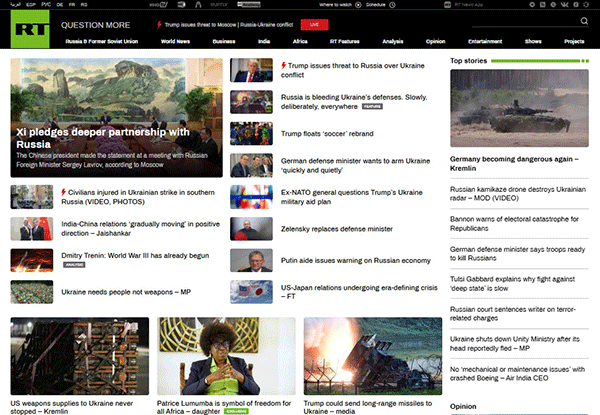Click the Top stories heading
The image size is (600, 415).
click(x=468, y=61)
